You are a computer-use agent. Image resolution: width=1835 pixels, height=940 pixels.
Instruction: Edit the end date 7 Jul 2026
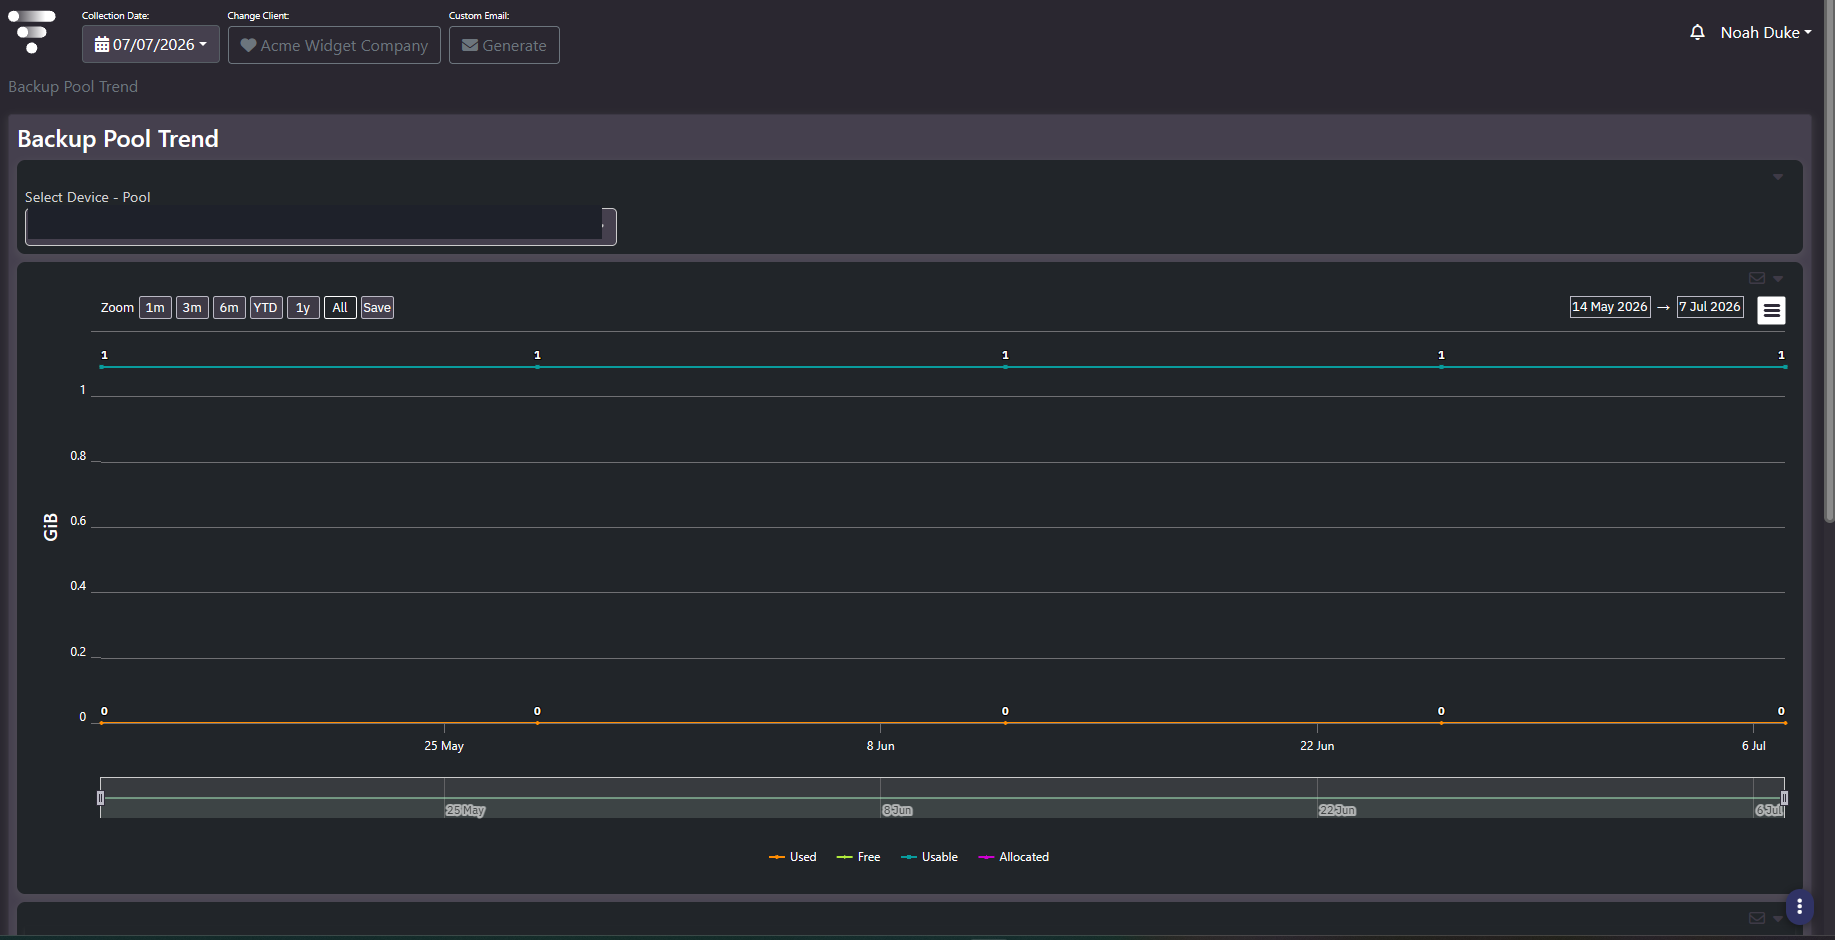pos(1710,307)
